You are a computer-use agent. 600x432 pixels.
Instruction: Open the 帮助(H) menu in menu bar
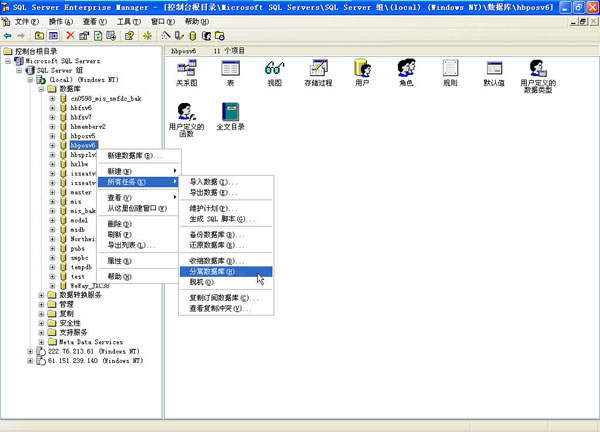tap(197, 22)
